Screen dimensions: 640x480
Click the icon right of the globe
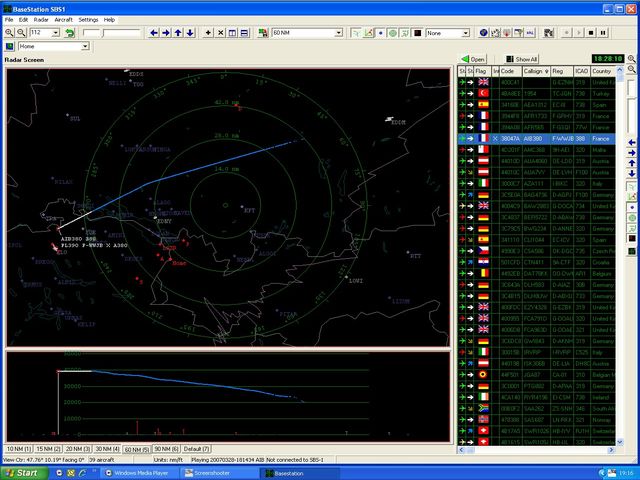pos(495,33)
